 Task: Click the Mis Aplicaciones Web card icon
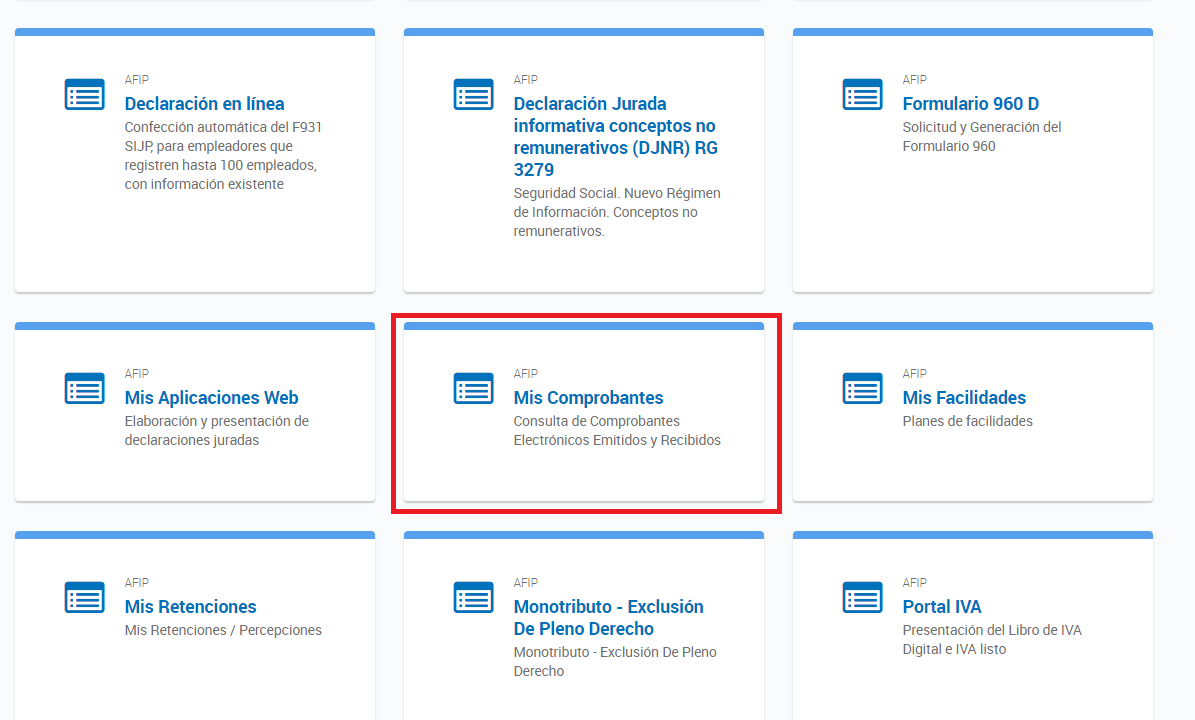pyautogui.click(x=85, y=389)
